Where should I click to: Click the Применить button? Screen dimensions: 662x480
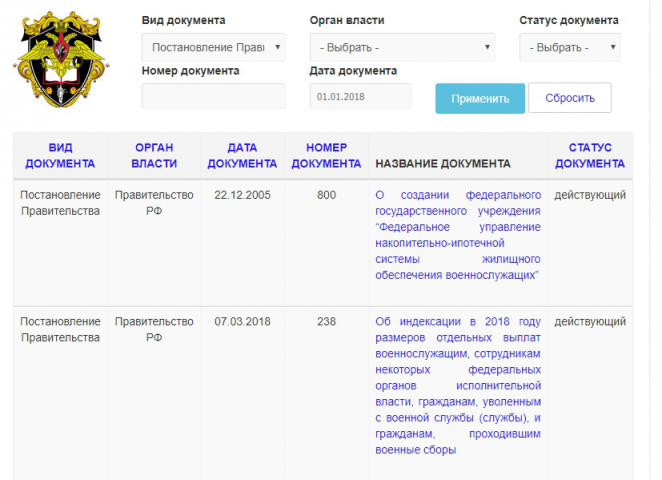(480, 98)
